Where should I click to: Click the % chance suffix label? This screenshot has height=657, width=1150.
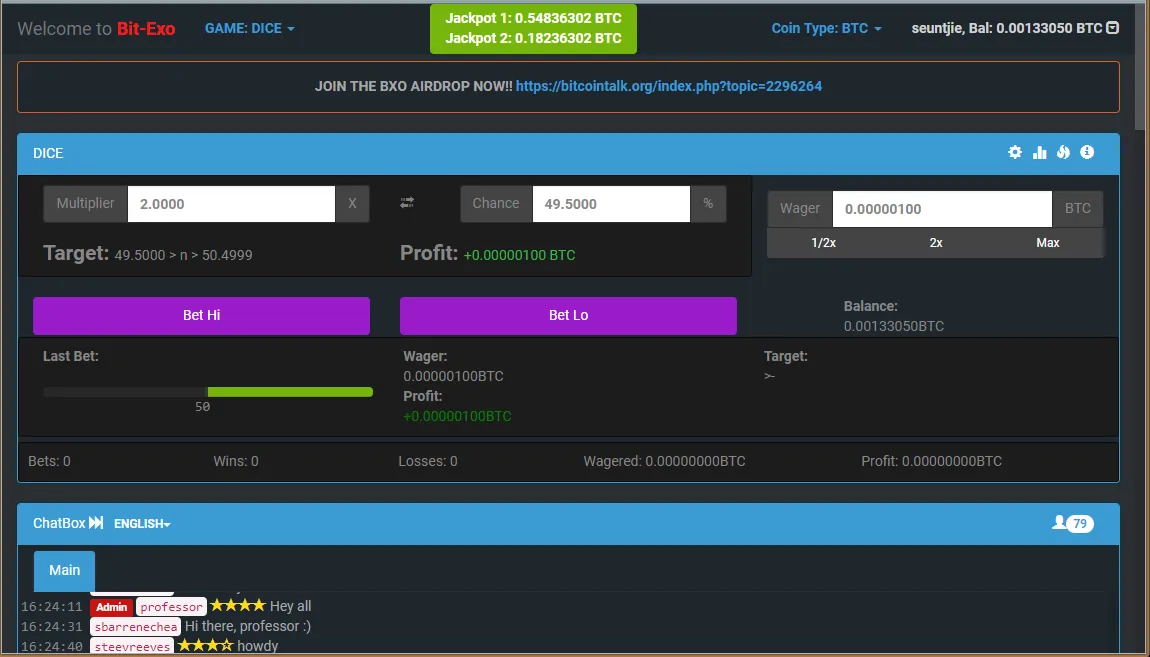[708, 204]
